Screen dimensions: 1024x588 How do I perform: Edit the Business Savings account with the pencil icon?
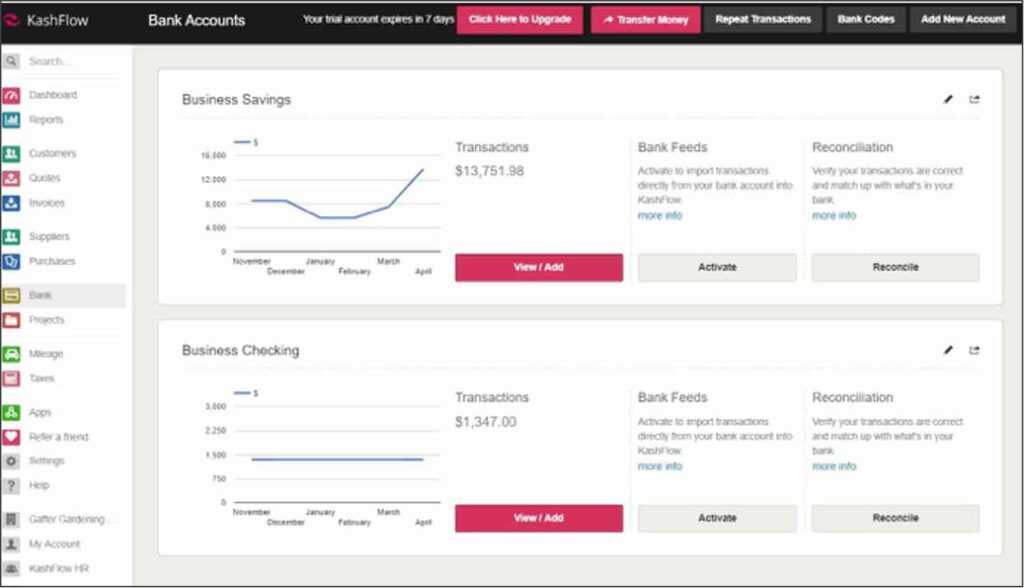click(948, 99)
